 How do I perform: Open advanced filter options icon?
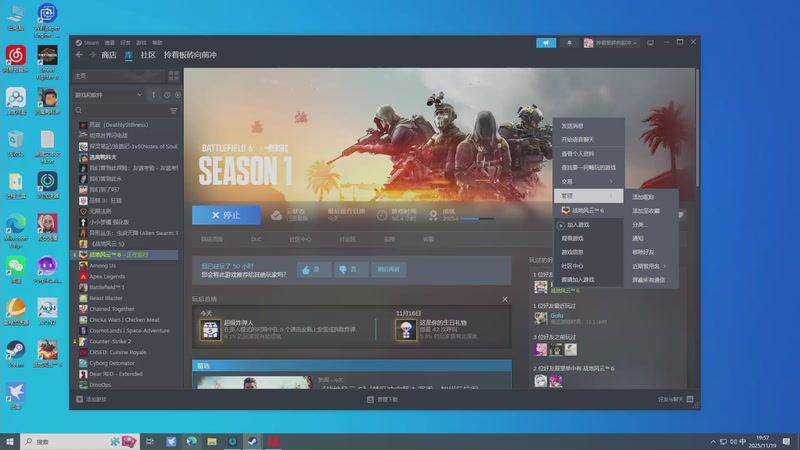[x=173, y=111]
